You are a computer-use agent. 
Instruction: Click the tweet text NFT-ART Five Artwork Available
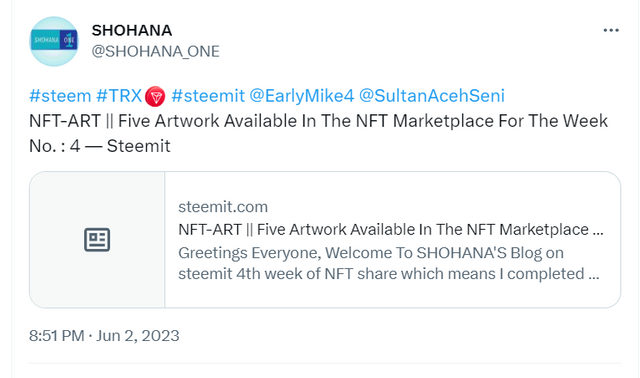(318, 121)
